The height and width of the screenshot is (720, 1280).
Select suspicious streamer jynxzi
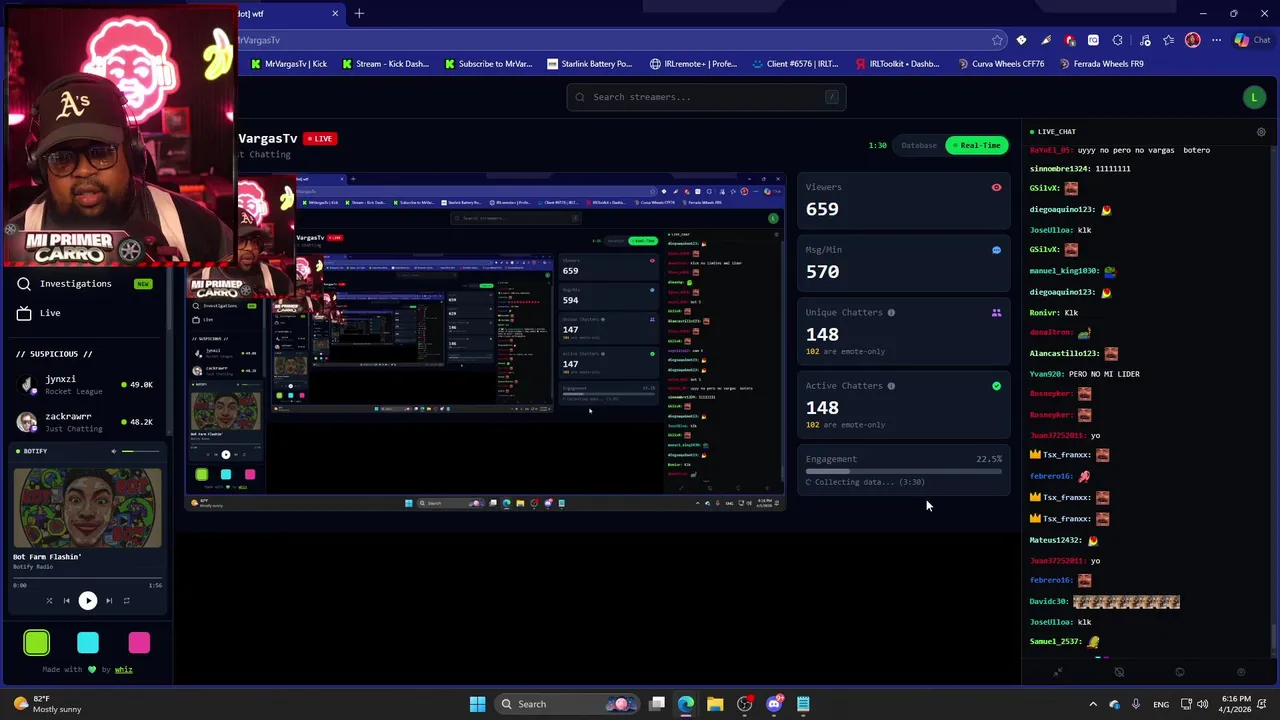point(86,385)
